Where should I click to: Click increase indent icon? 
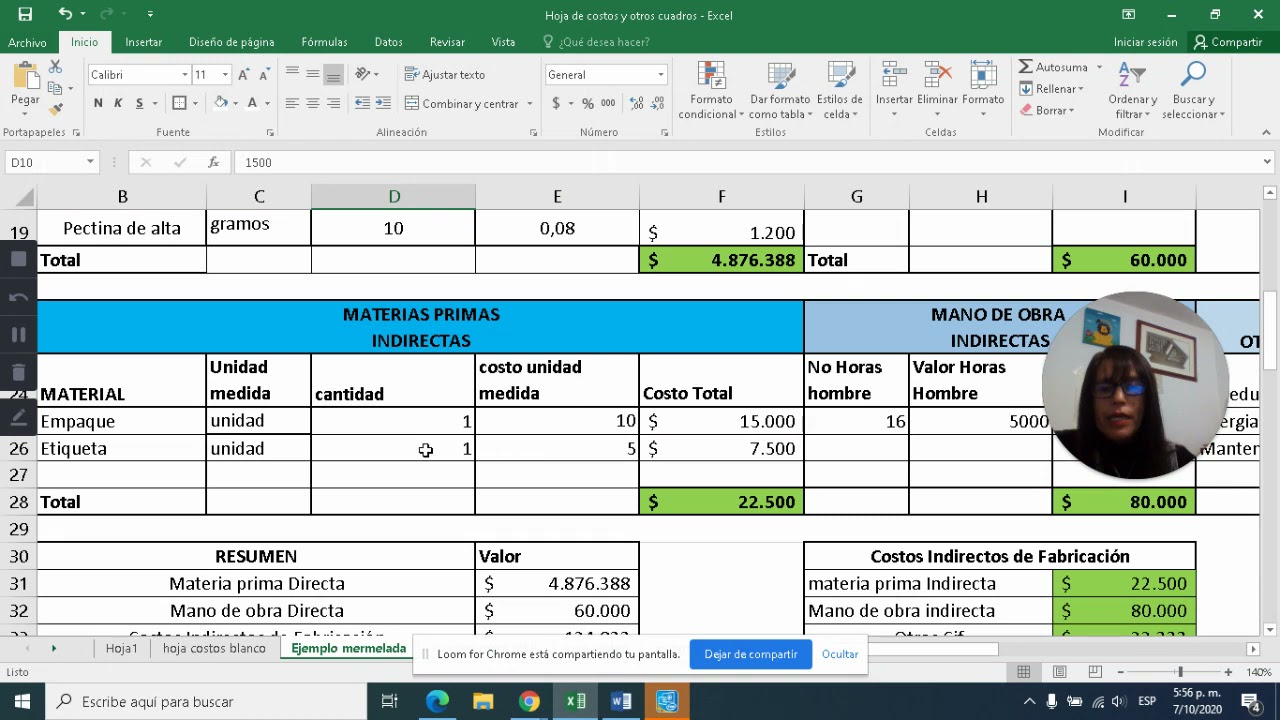(x=383, y=103)
